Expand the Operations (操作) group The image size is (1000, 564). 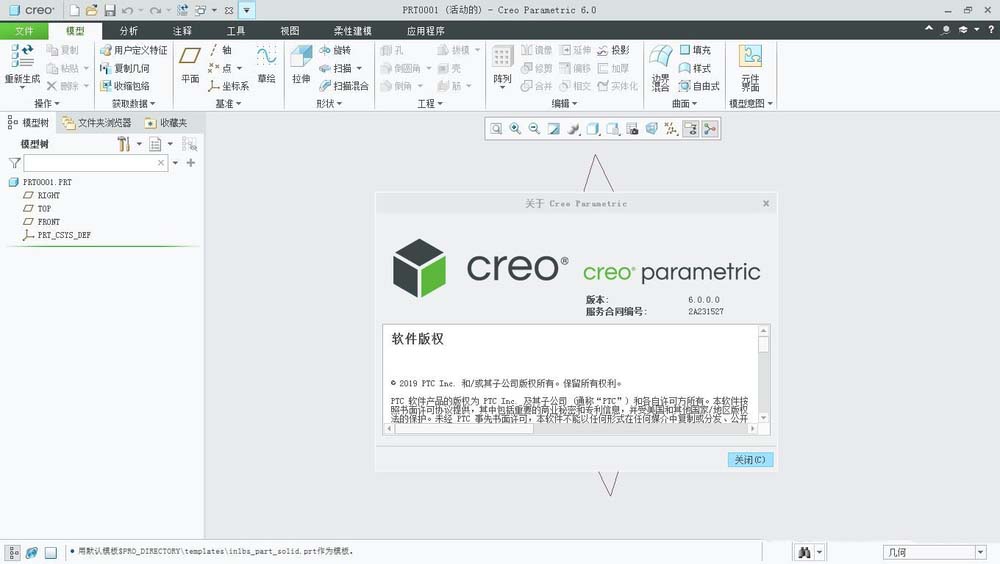pos(47,103)
